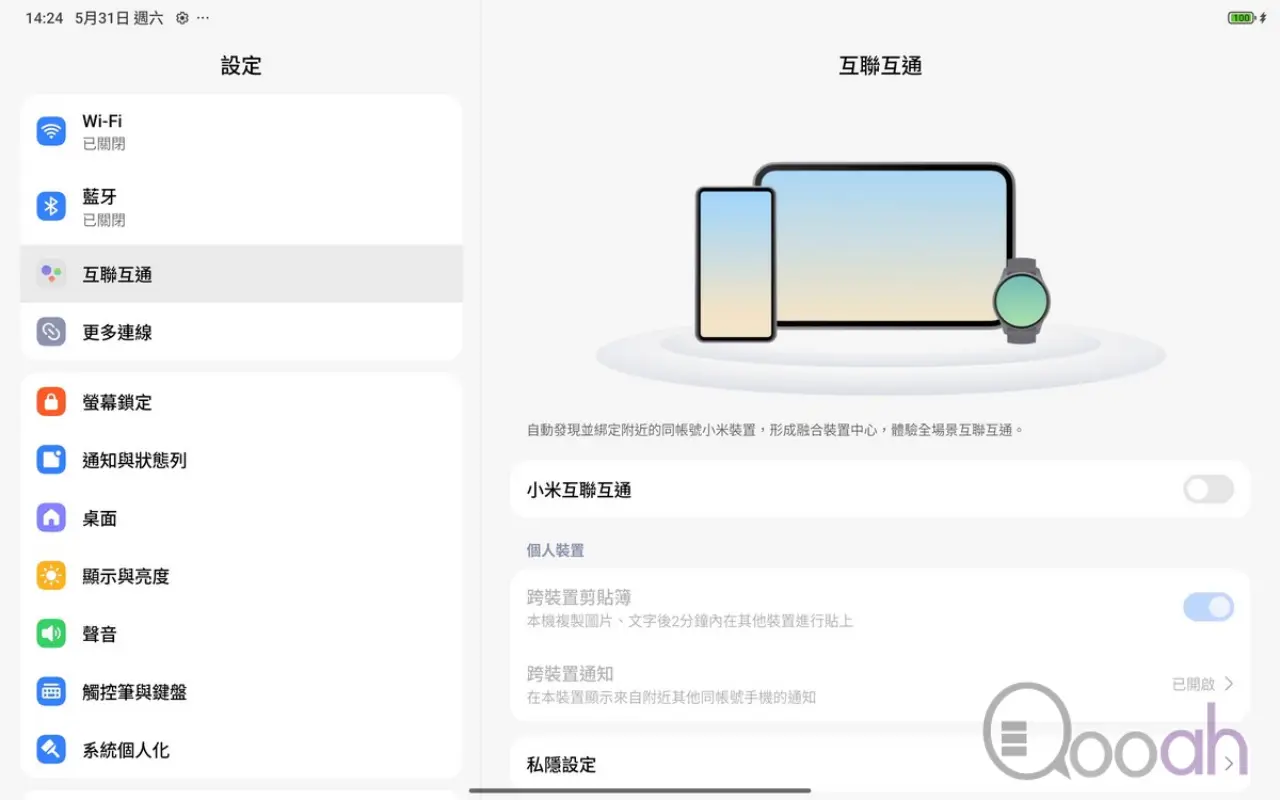Image resolution: width=1280 pixels, height=800 pixels.
Task: Tap the 小米互聯互通 label text
Action: pyautogui.click(x=579, y=490)
